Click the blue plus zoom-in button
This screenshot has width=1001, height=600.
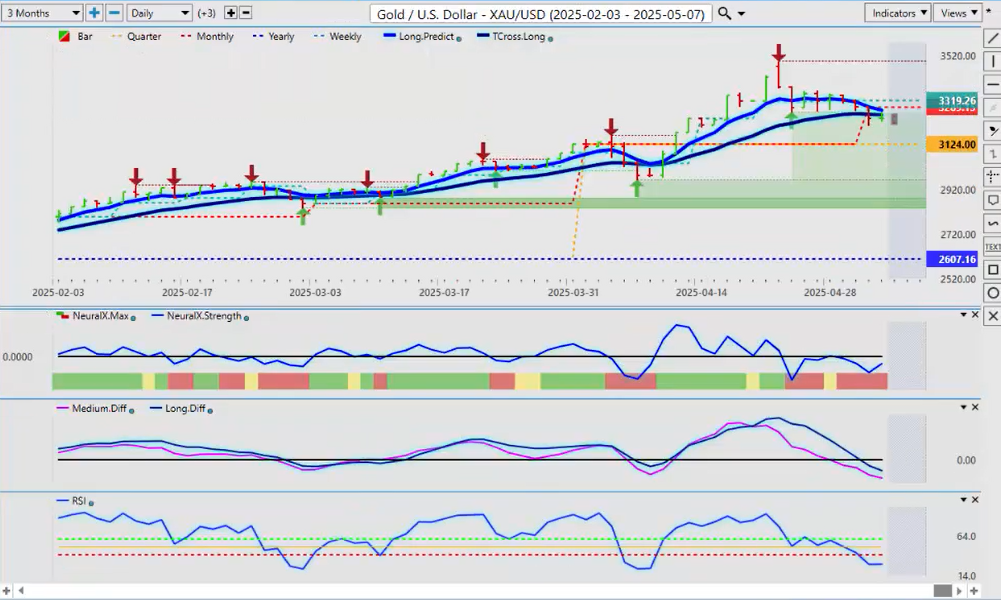(94, 13)
